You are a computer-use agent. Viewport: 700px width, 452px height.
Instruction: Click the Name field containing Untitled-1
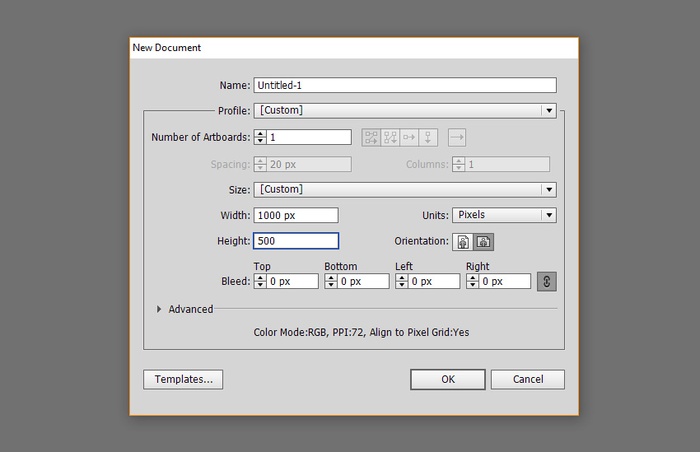[x=405, y=86]
